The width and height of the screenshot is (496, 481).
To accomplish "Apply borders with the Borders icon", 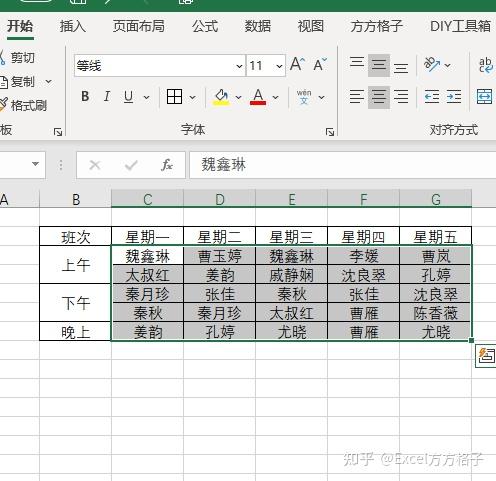I will click(174, 97).
